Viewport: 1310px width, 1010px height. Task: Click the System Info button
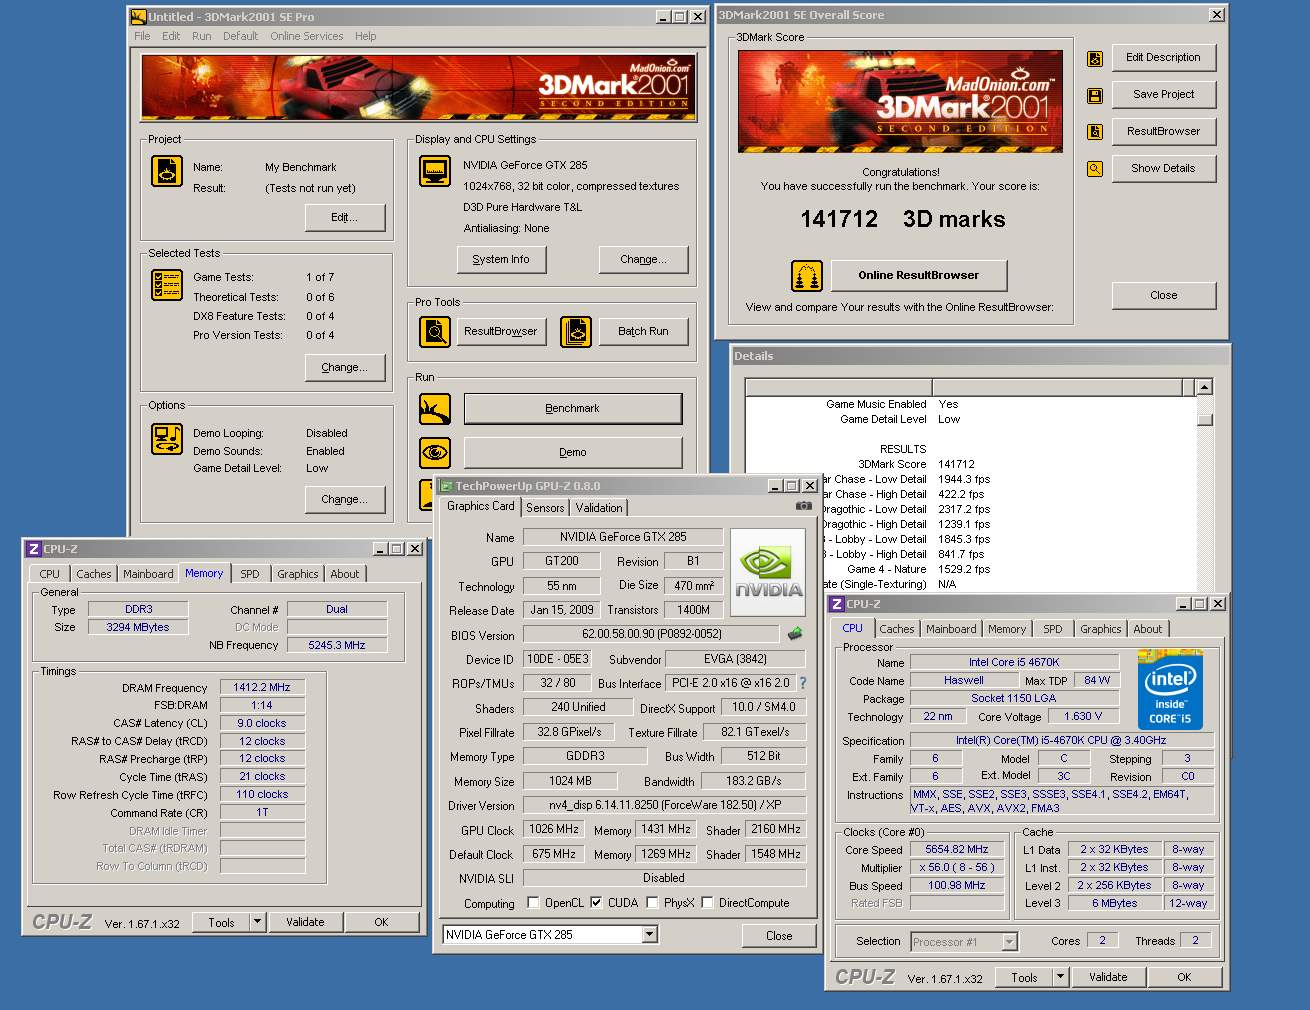point(501,260)
